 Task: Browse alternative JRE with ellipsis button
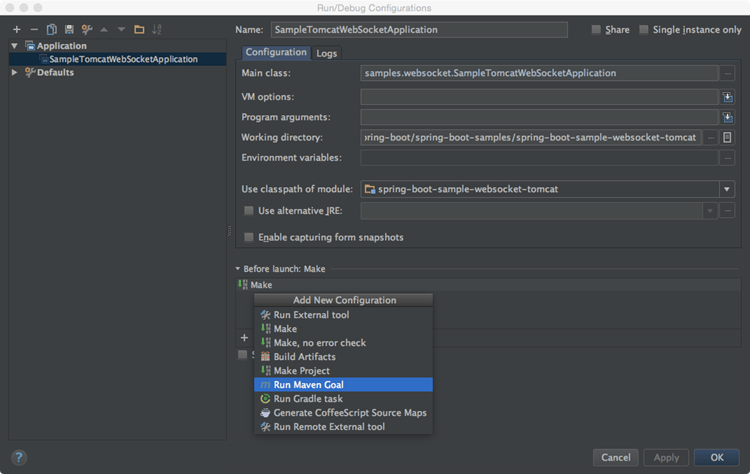pyautogui.click(x=728, y=210)
